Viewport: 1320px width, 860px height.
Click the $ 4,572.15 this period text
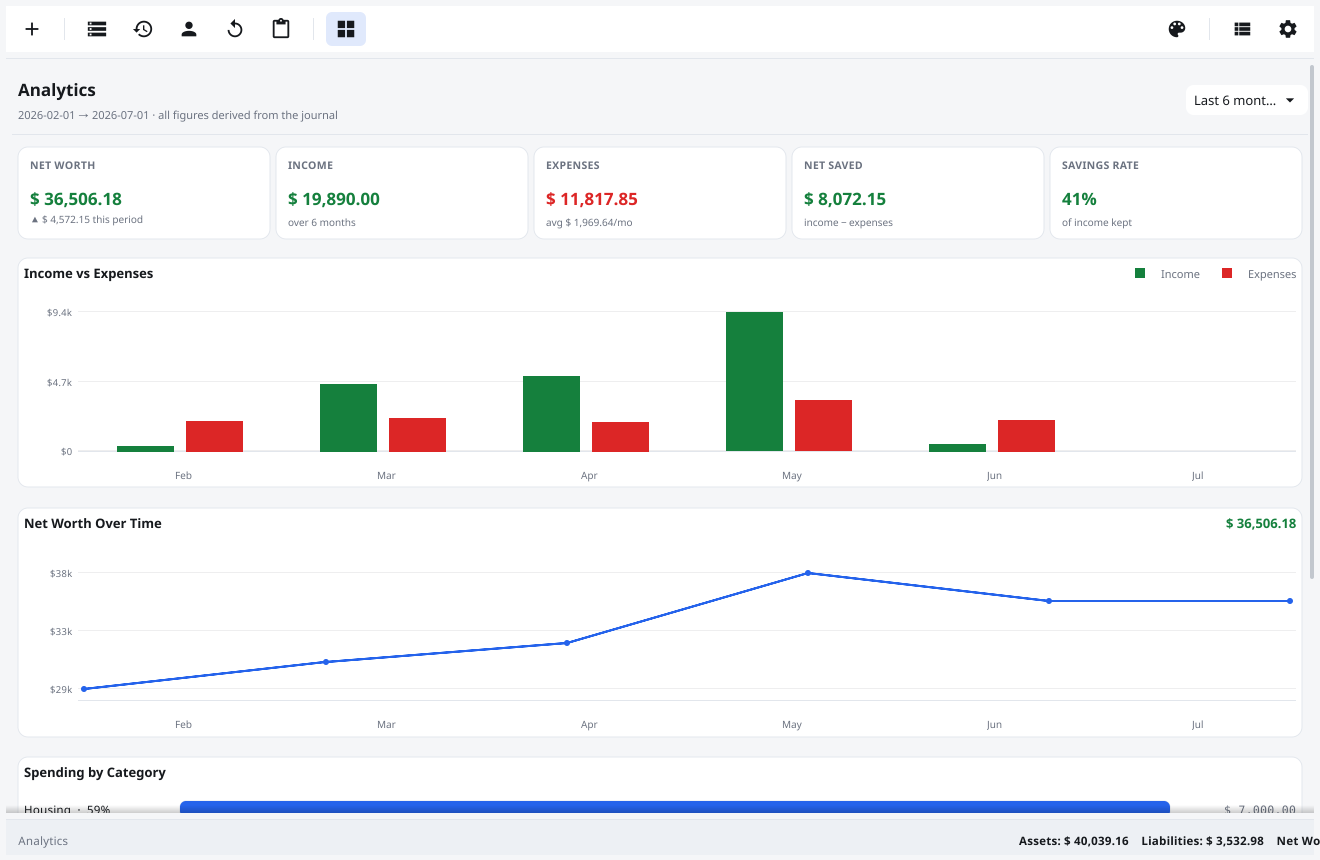click(x=87, y=219)
